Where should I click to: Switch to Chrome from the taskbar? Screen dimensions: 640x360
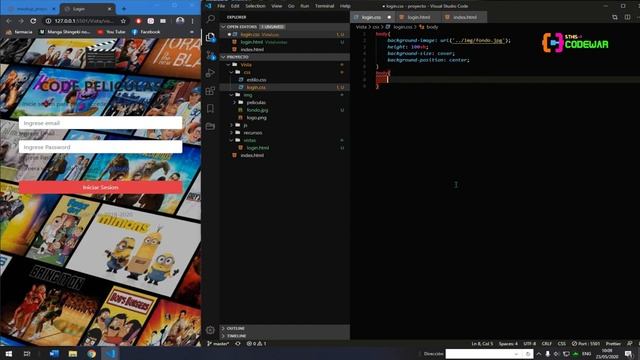click(91, 353)
